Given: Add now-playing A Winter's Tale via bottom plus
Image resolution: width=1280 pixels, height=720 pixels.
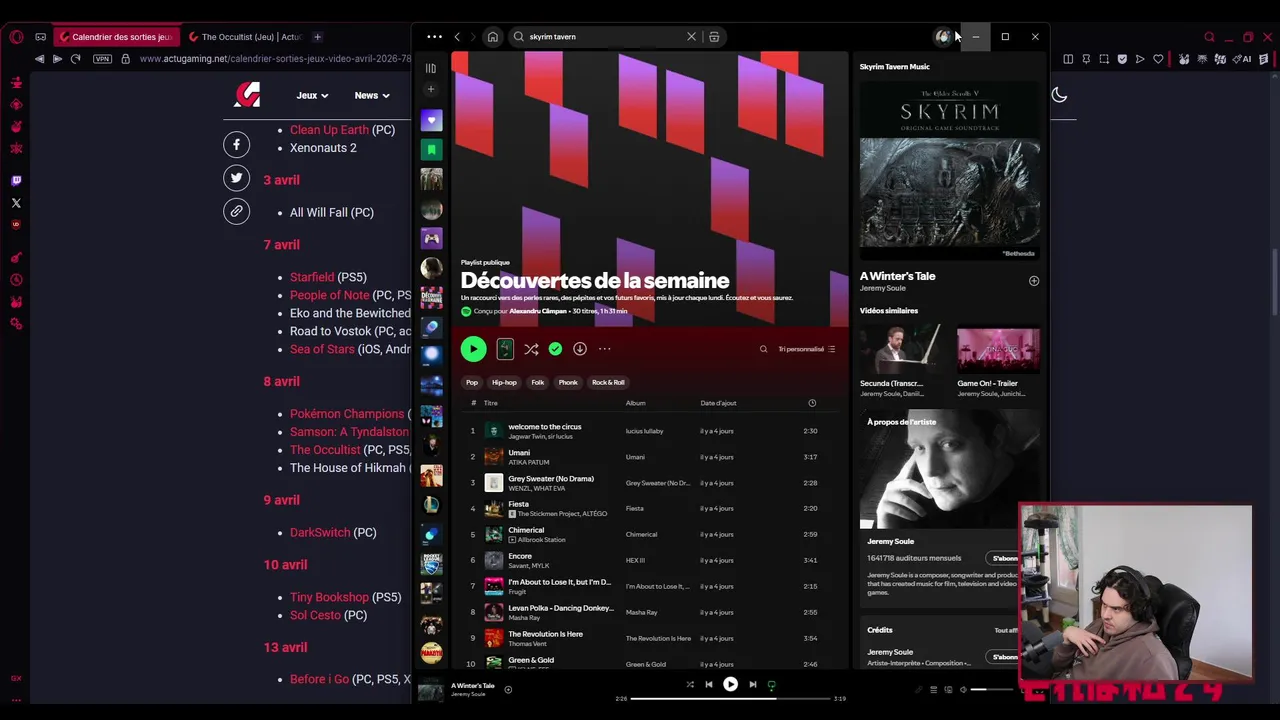Looking at the screenshot, I should tap(508, 689).
